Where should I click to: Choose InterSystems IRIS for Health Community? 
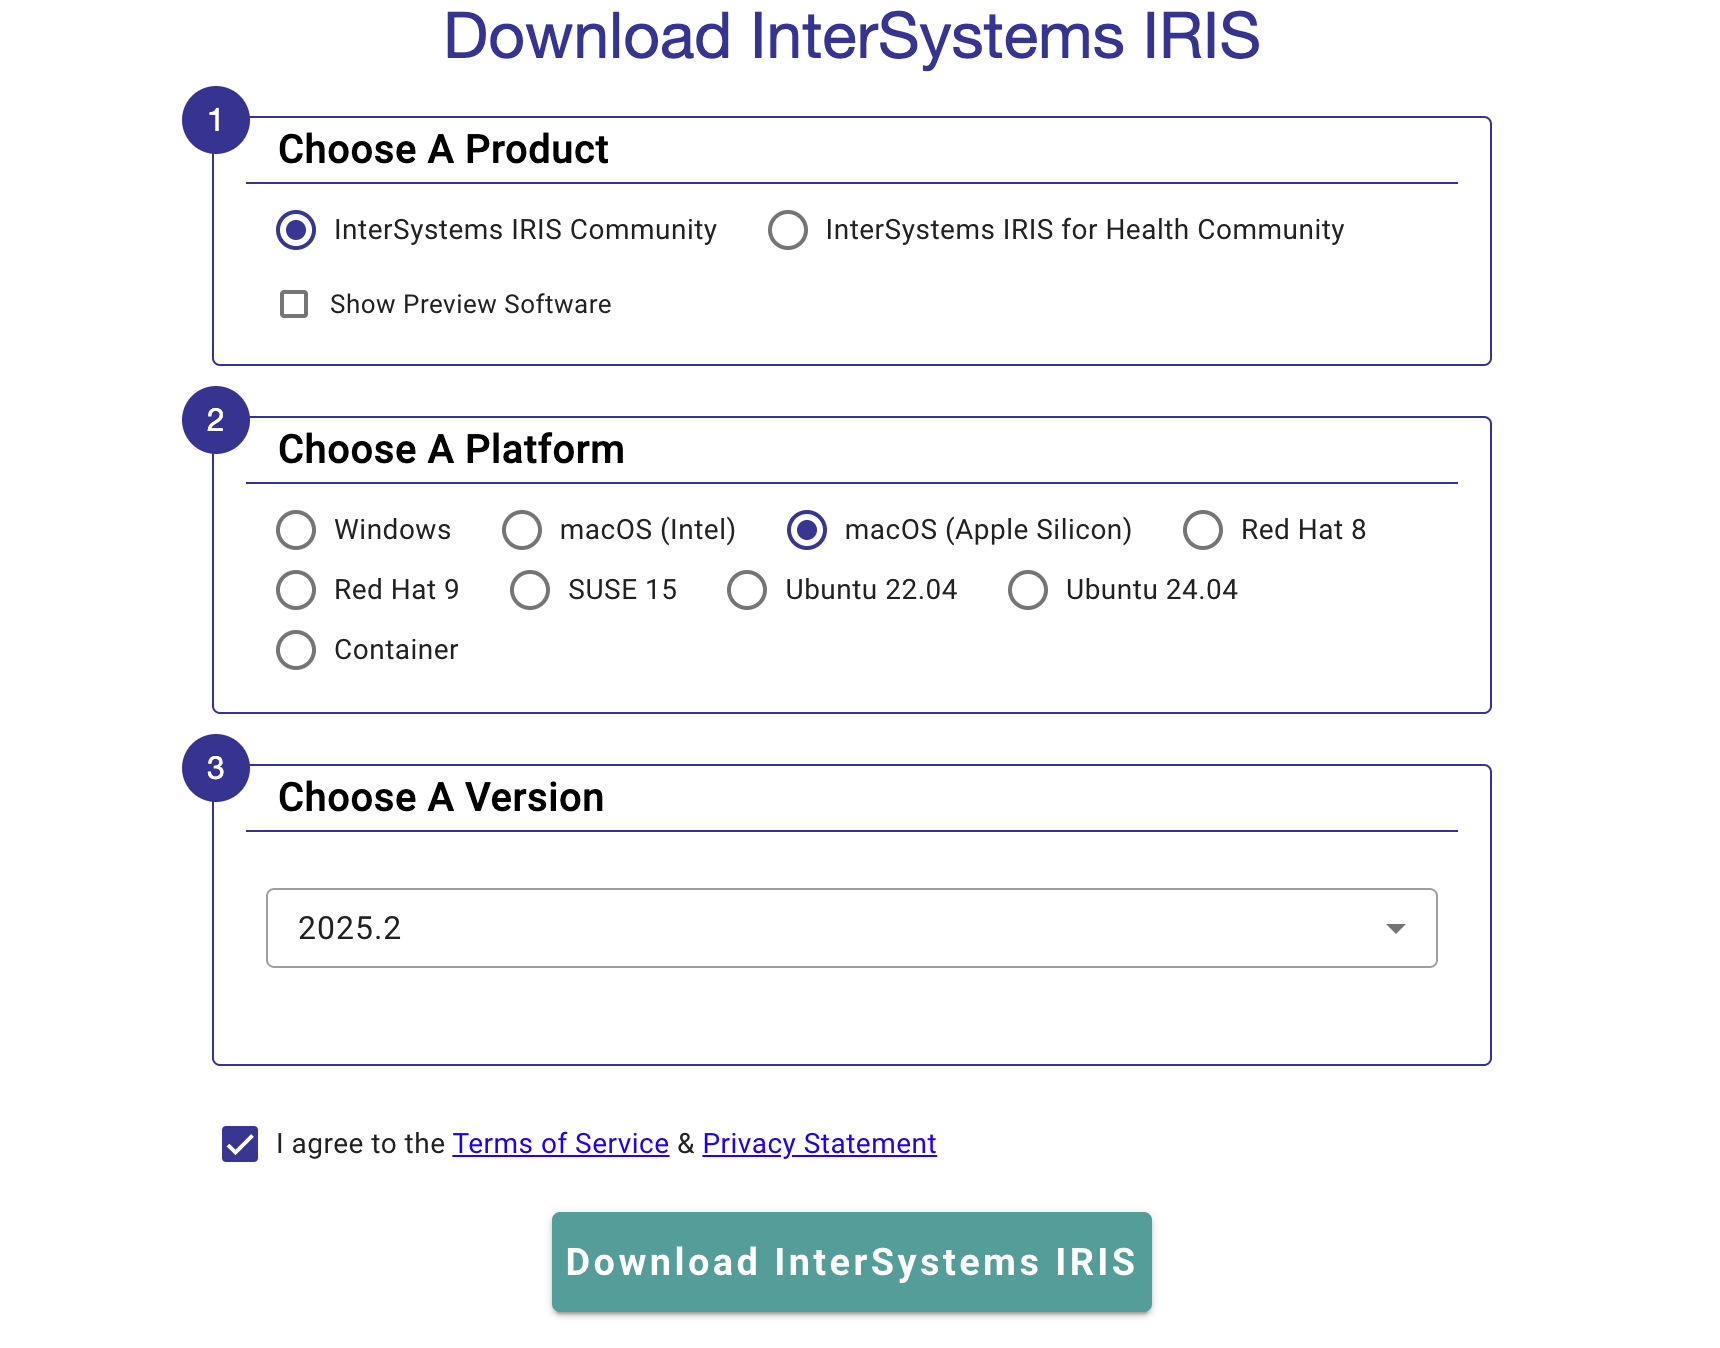click(x=788, y=230)
